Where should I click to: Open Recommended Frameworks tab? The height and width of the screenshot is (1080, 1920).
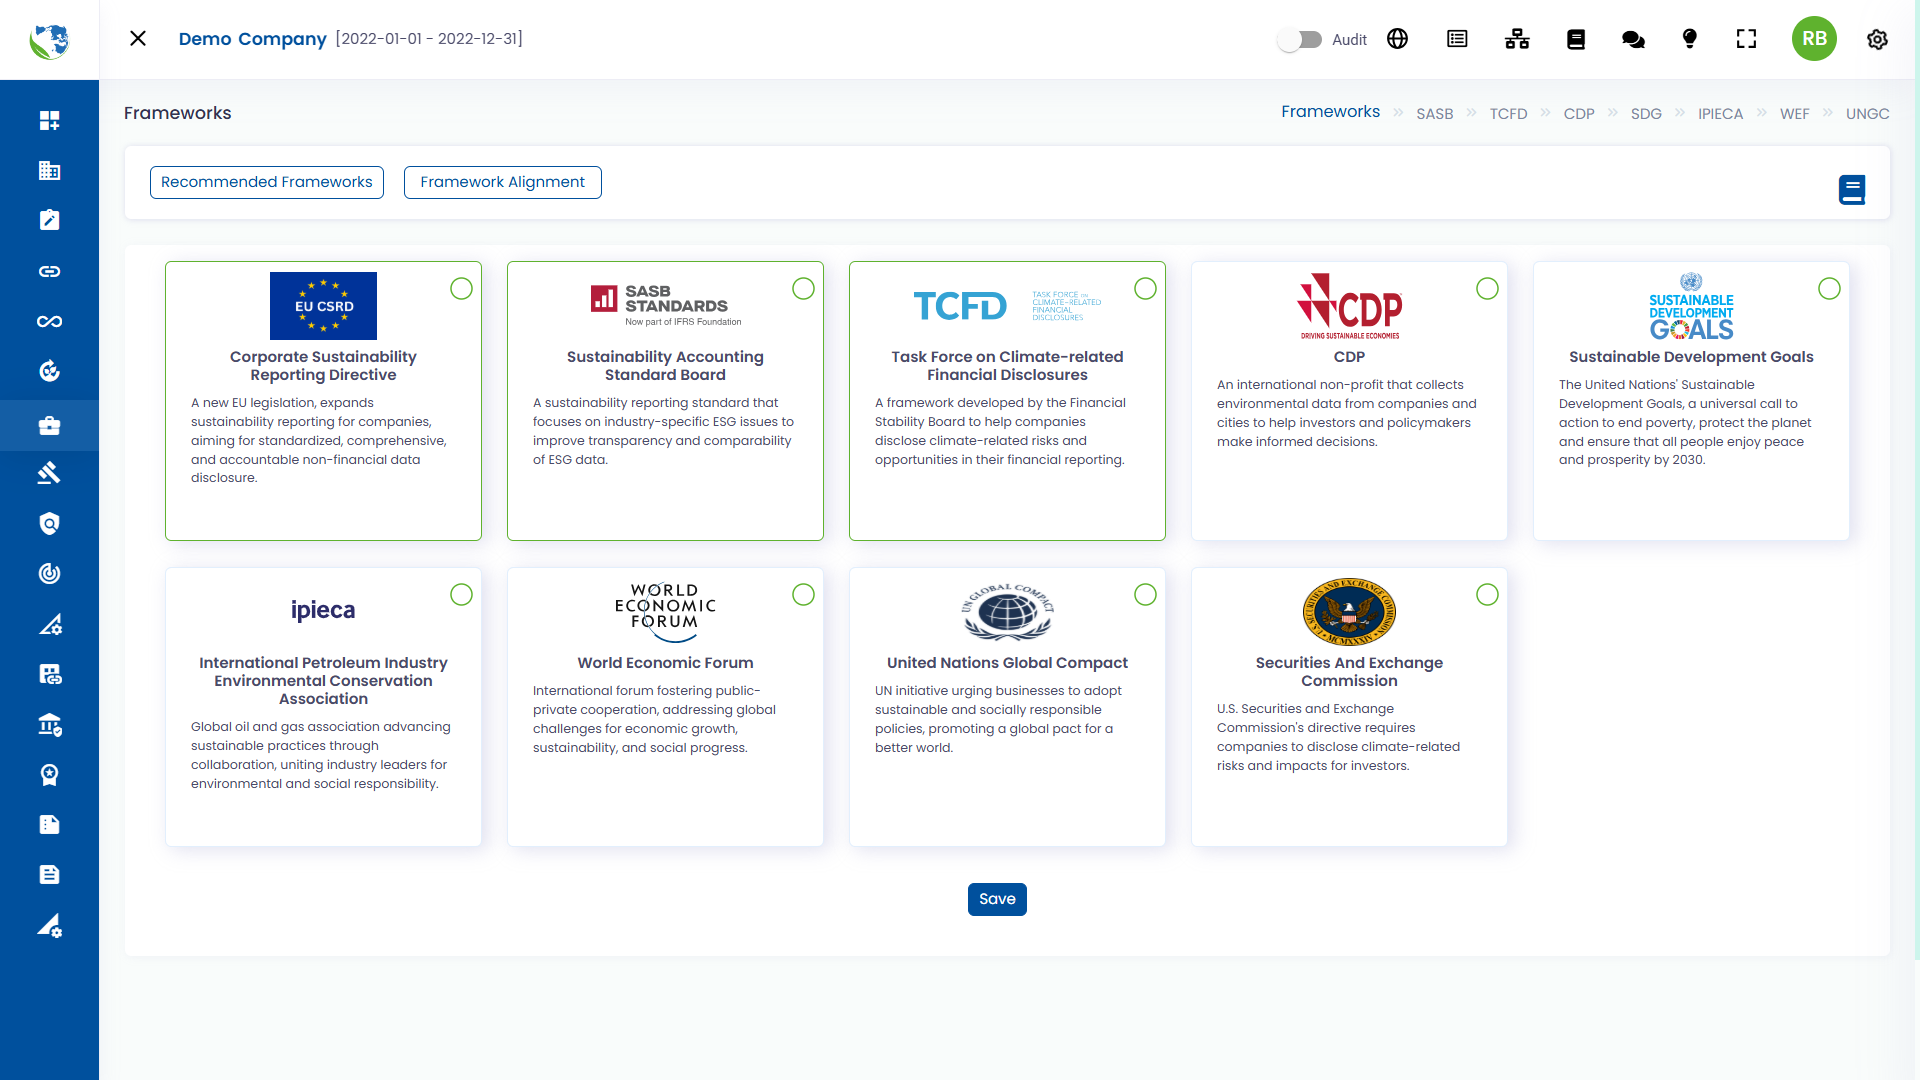click(x=266, y=182)
